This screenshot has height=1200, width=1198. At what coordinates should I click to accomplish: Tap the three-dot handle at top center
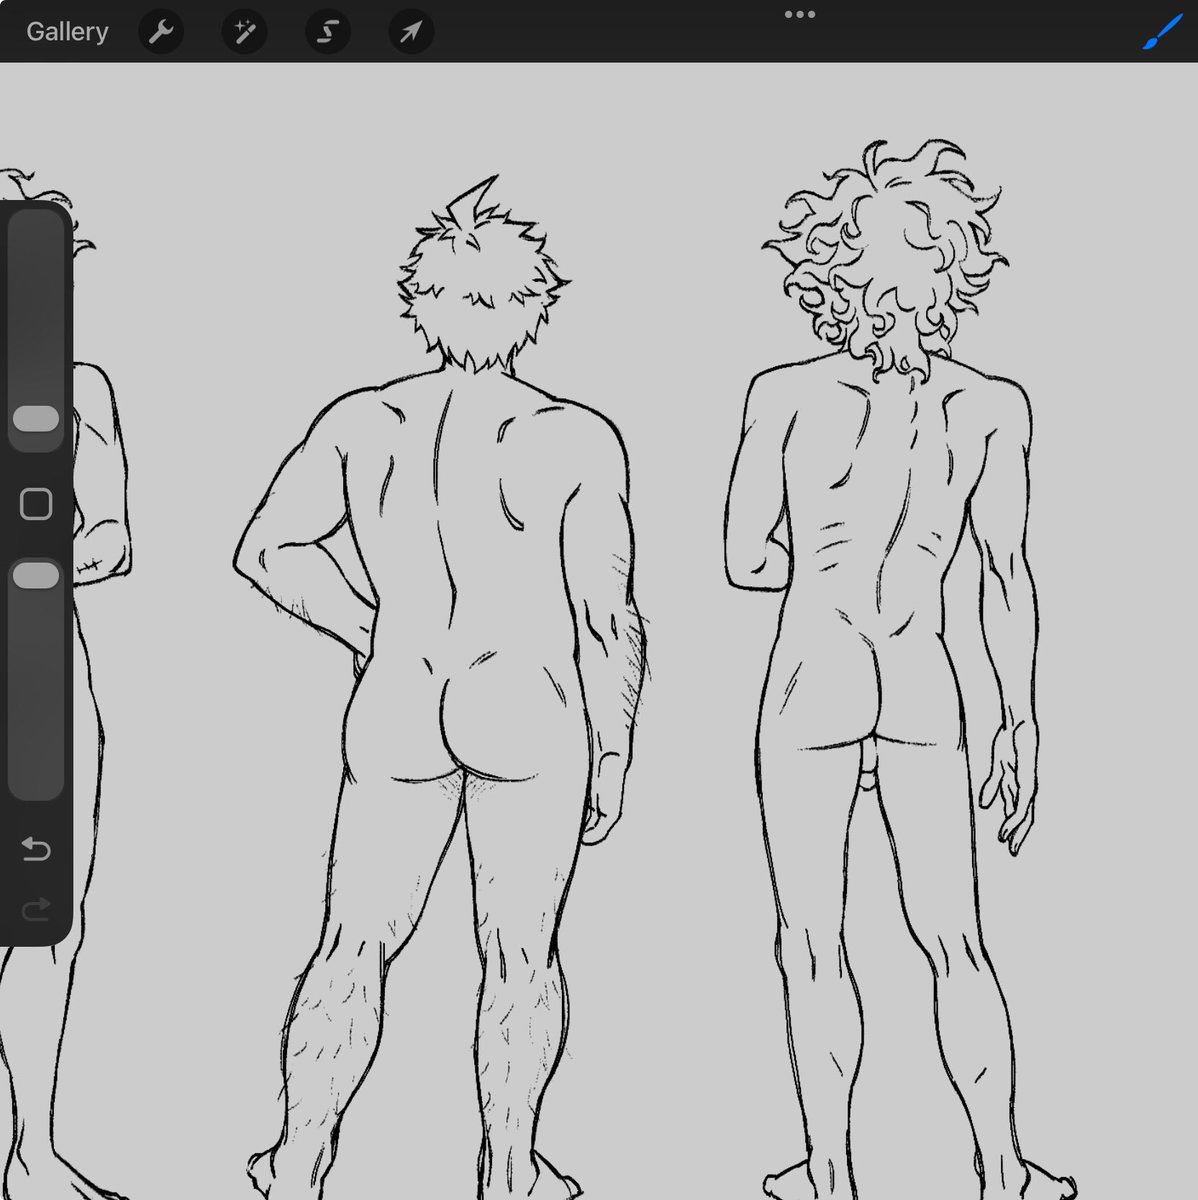click(798, 14)
